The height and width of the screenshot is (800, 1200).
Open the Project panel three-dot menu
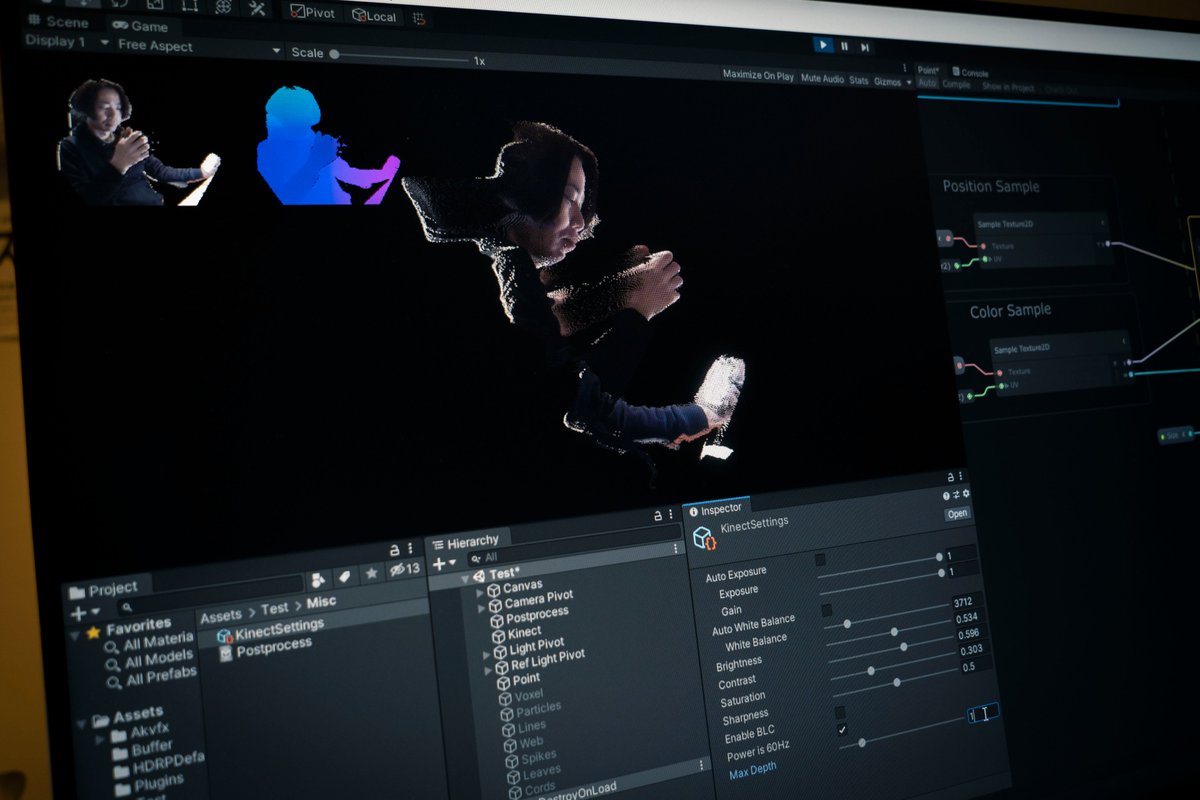409,548
